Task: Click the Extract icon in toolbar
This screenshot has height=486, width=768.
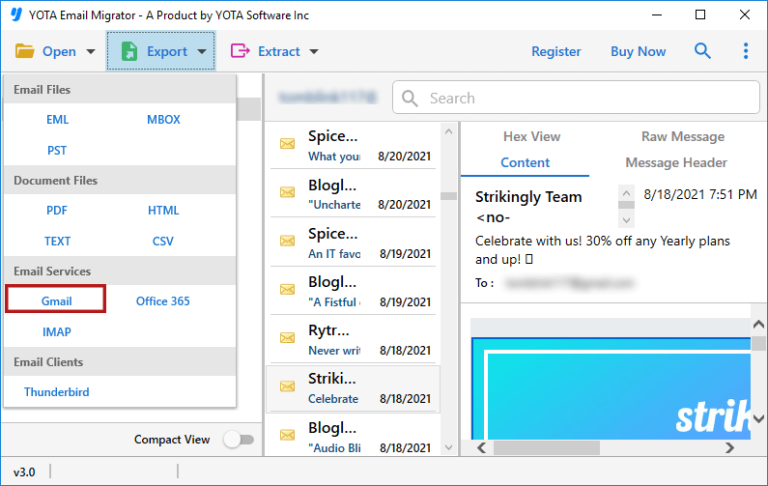Action: (x=239, y=51)
